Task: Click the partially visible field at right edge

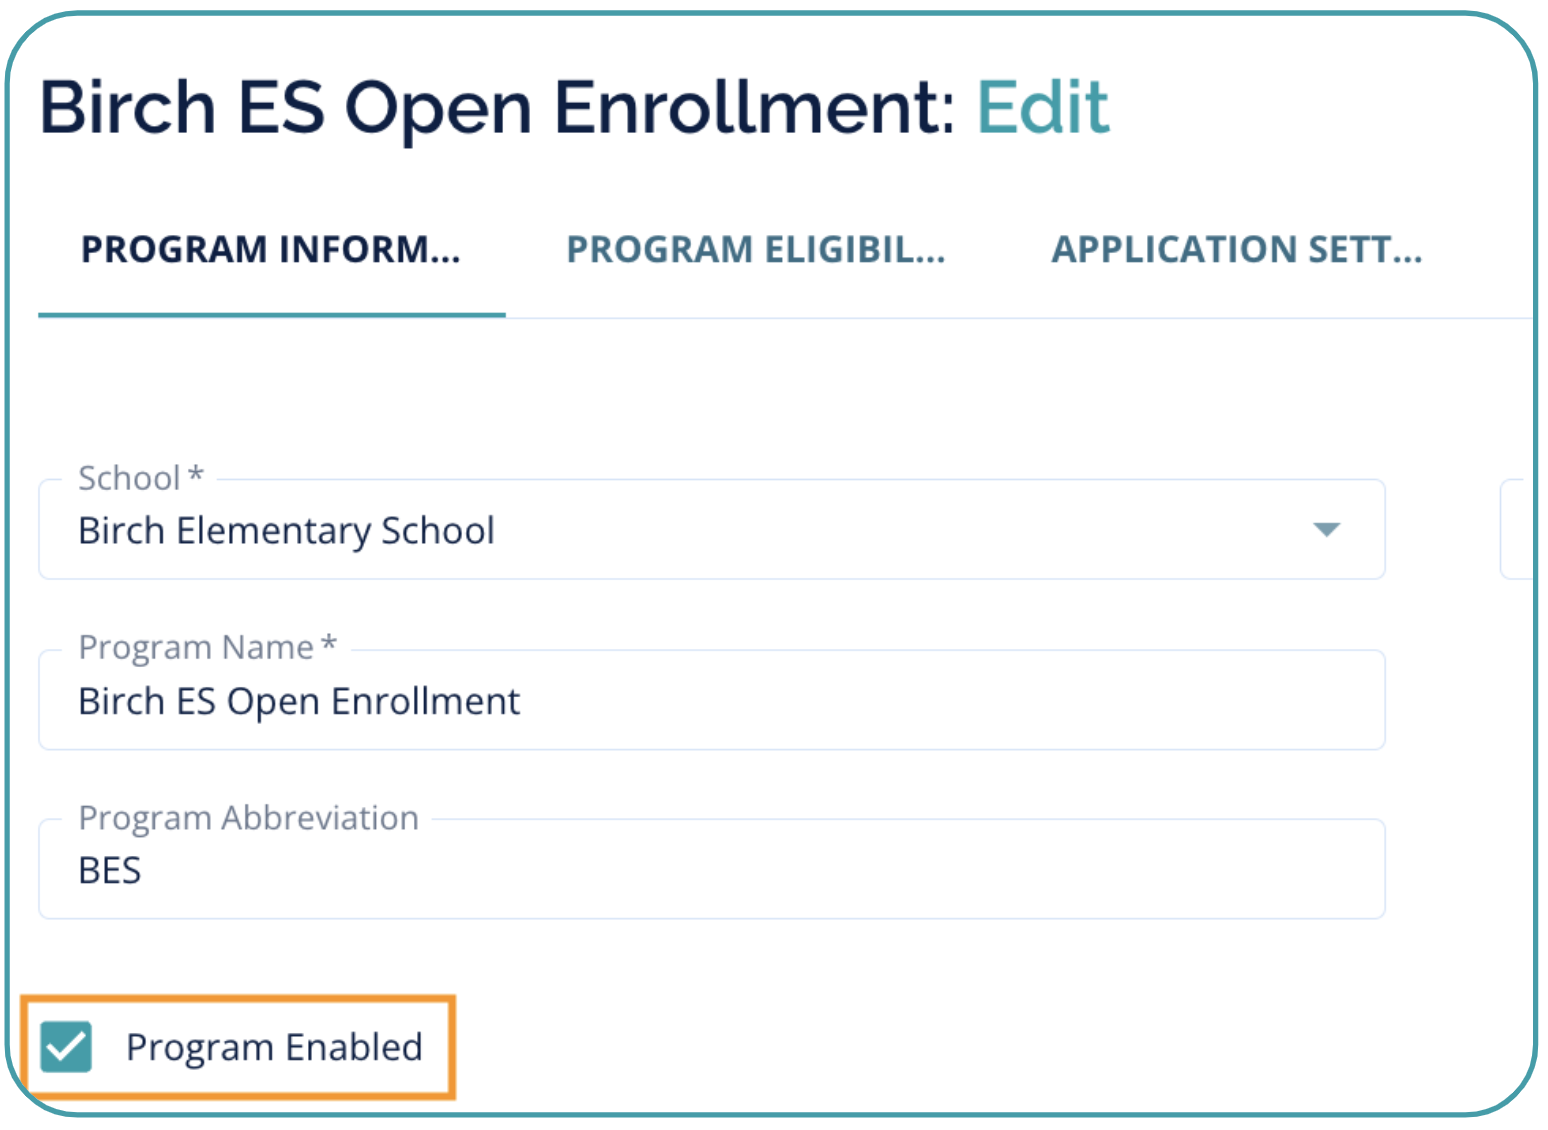Action: [1518, 529]
